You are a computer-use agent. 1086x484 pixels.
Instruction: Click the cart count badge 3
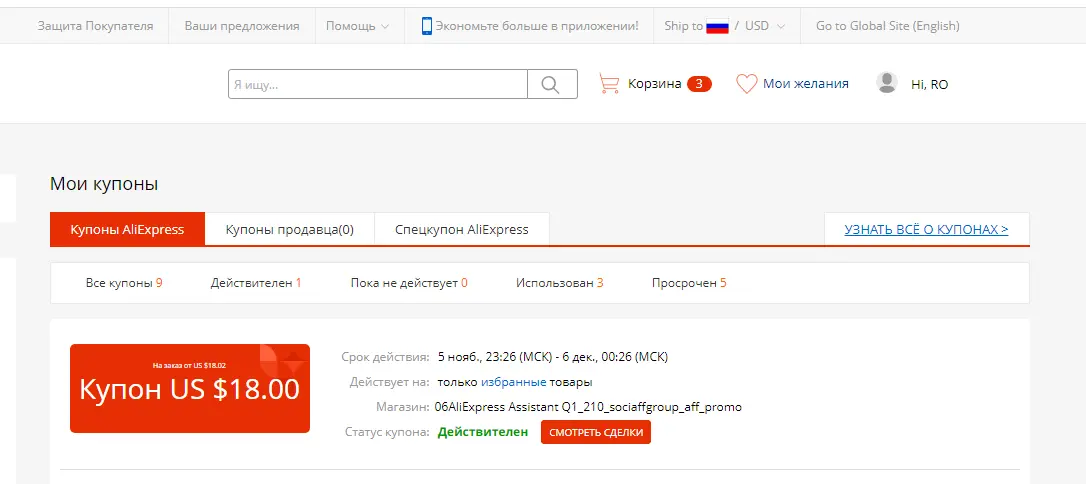coord(699,84)
